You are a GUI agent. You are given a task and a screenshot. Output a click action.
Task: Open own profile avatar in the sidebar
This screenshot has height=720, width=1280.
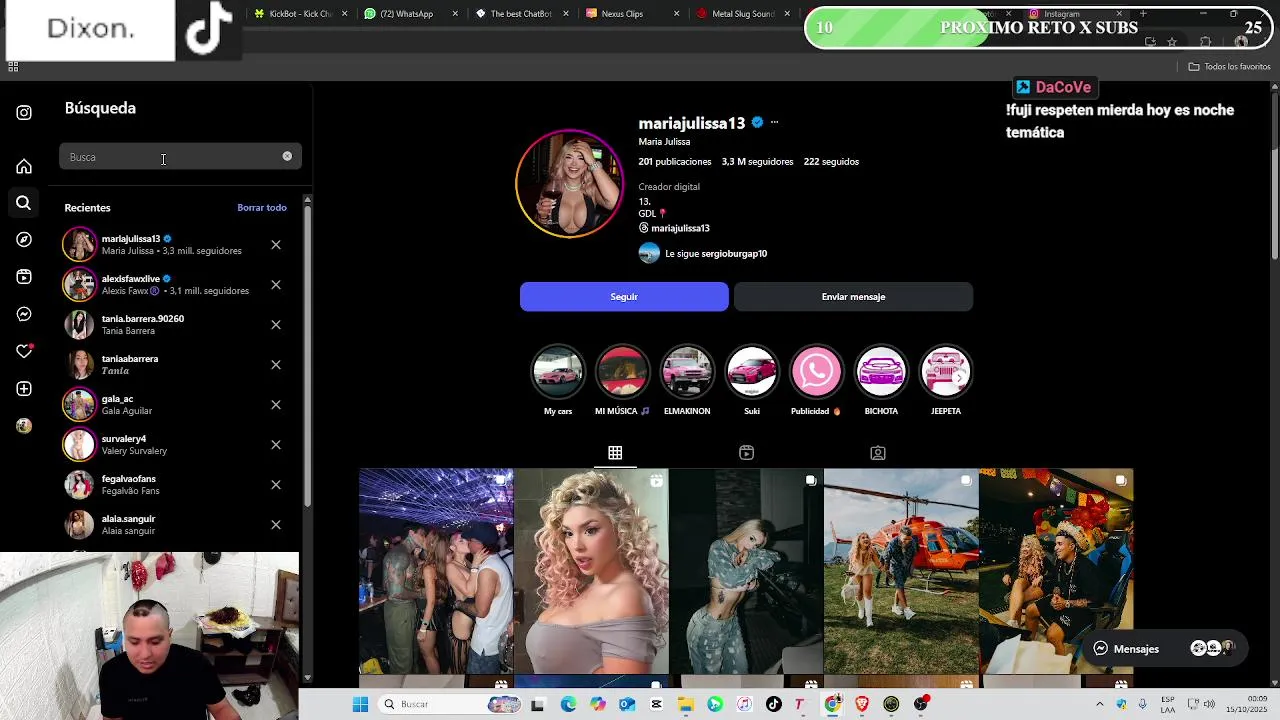24,425
